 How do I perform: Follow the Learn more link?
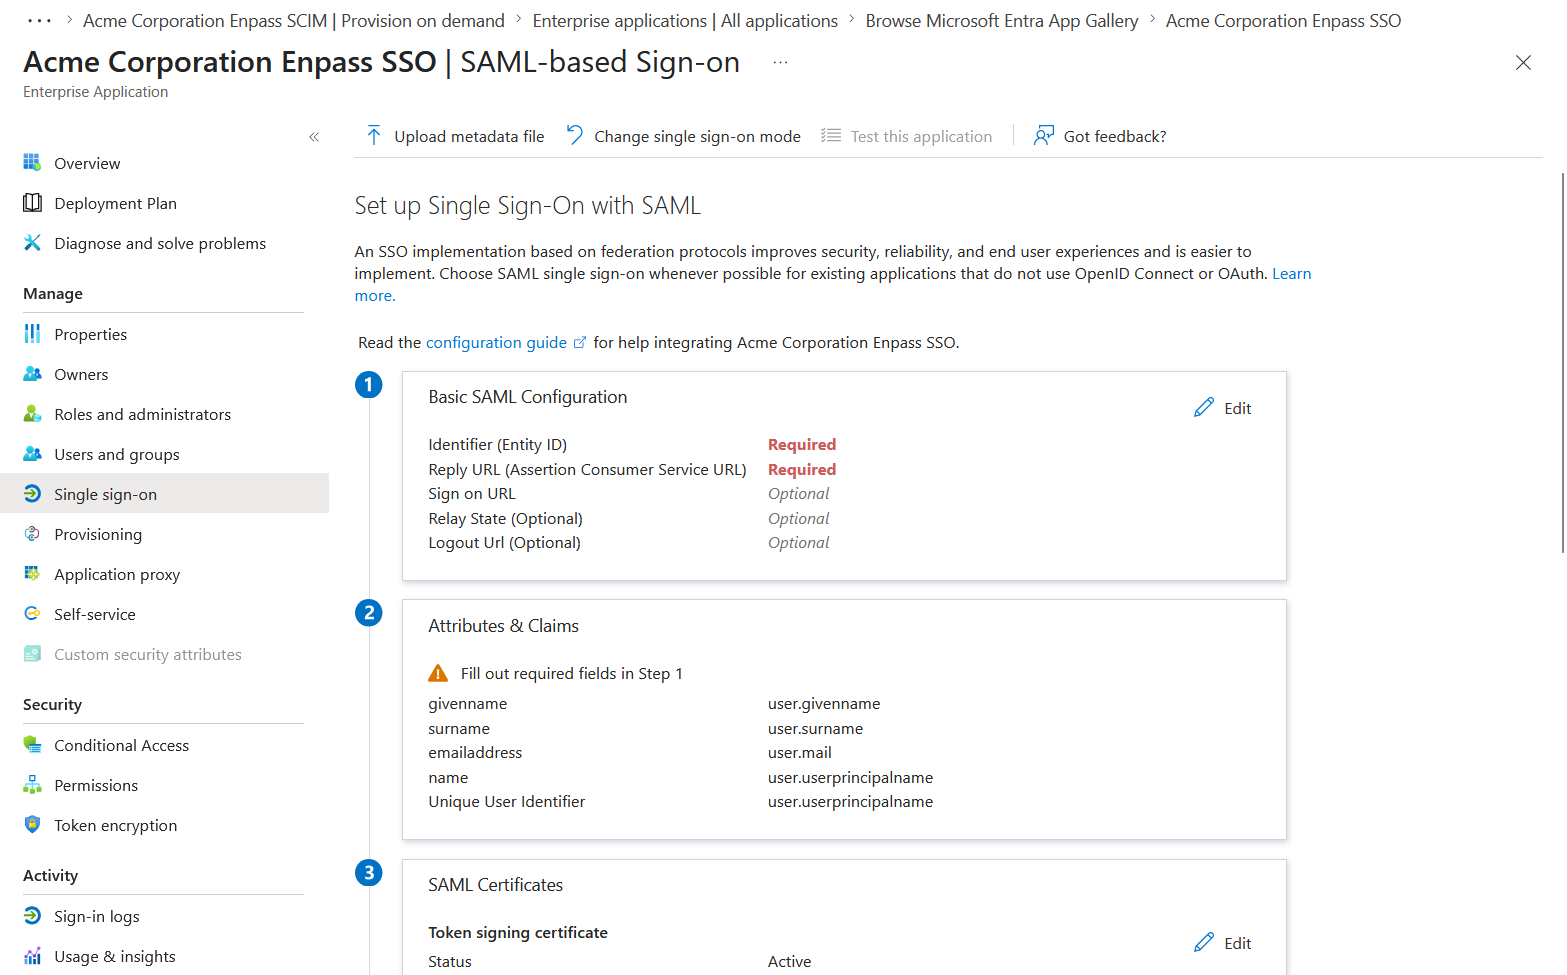click(1291, 274)
